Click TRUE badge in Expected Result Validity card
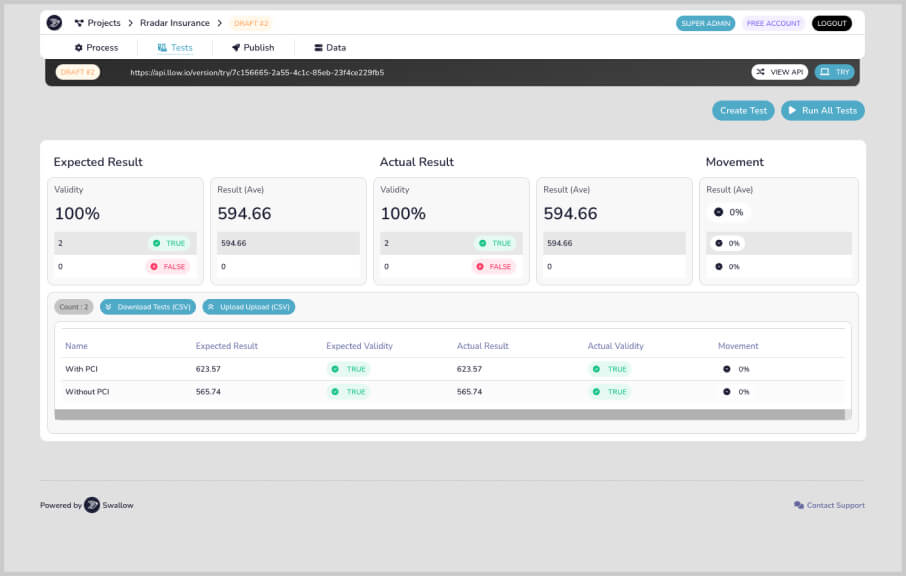The width and height of the screenshot is (906, 576). click(169, 243)
